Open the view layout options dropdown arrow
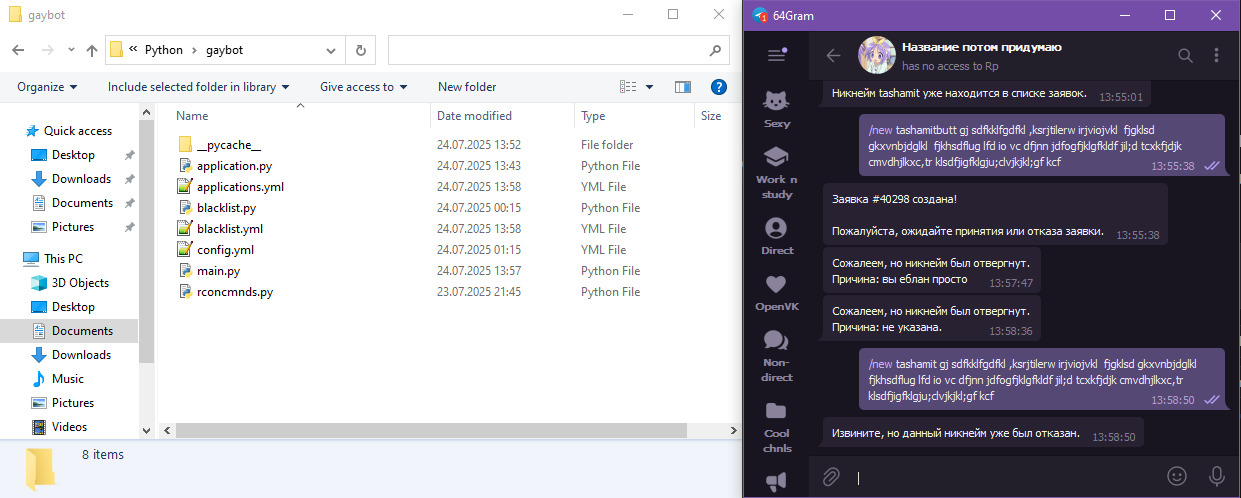The width and height of the screenshot is (1241, 498). pyautogui.click(x=650, y=87)
